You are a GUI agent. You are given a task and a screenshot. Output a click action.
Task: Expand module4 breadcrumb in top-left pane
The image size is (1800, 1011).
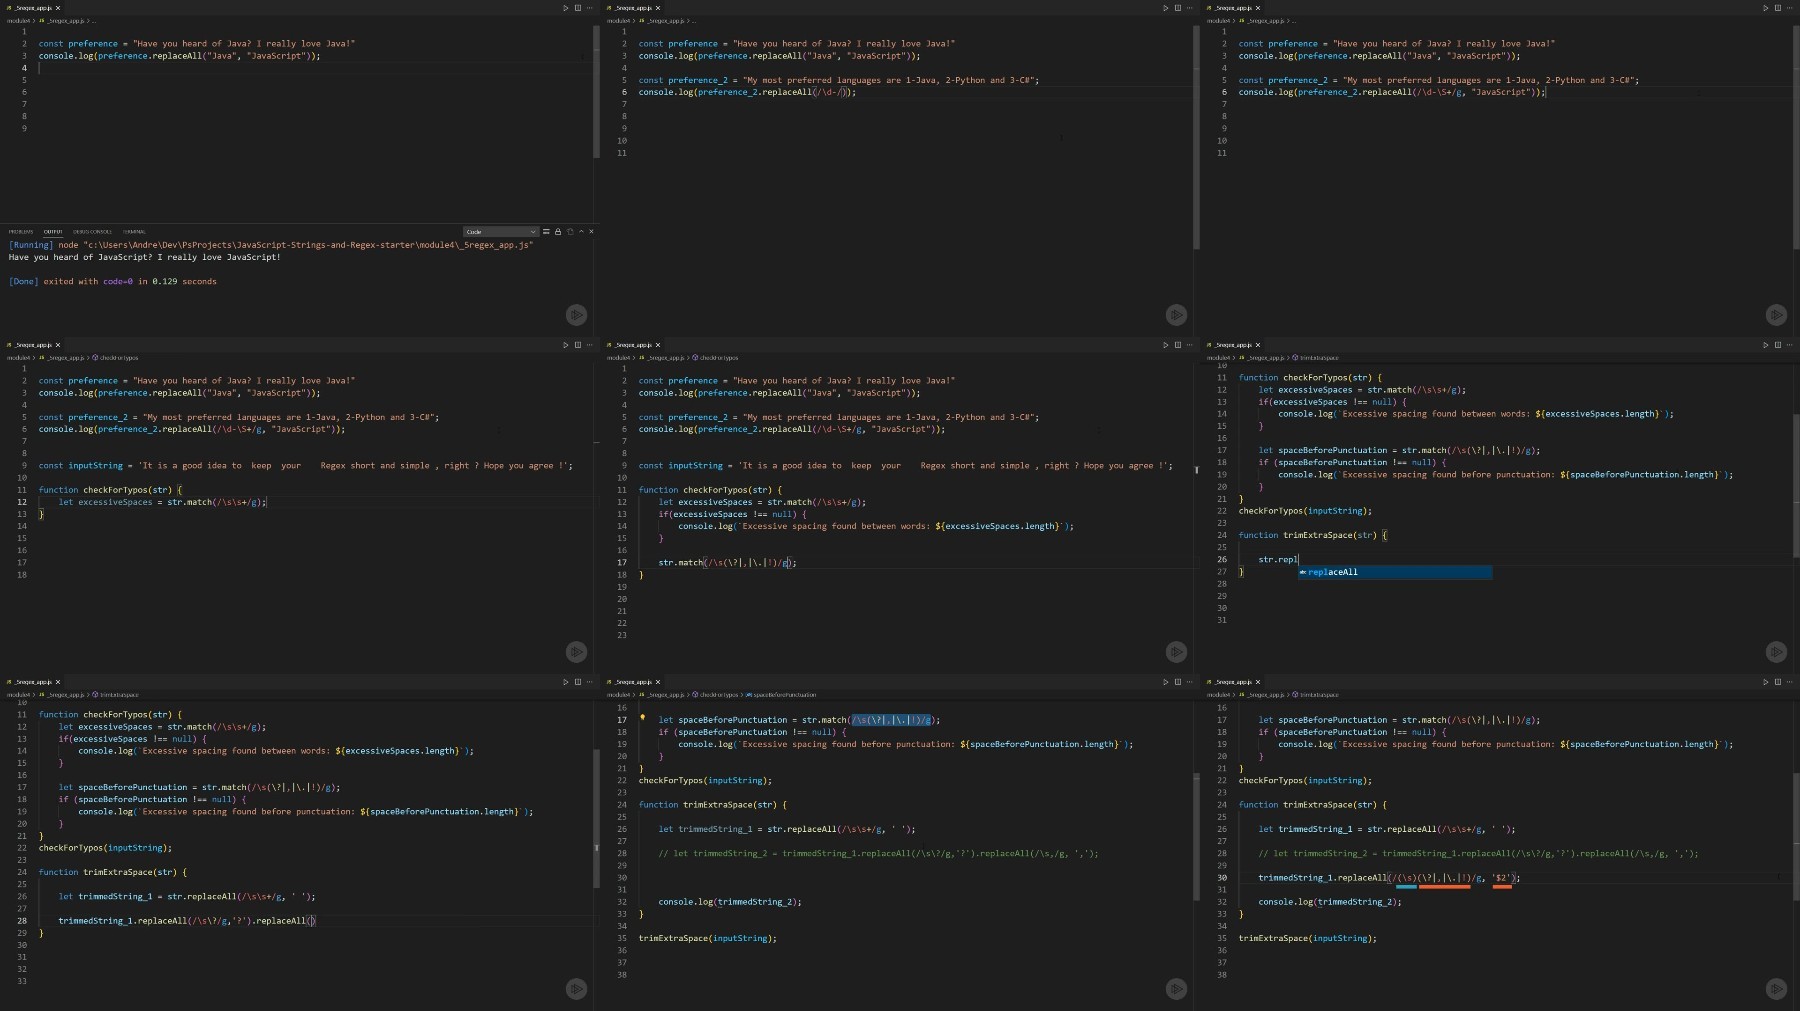[x=18, y=20]
